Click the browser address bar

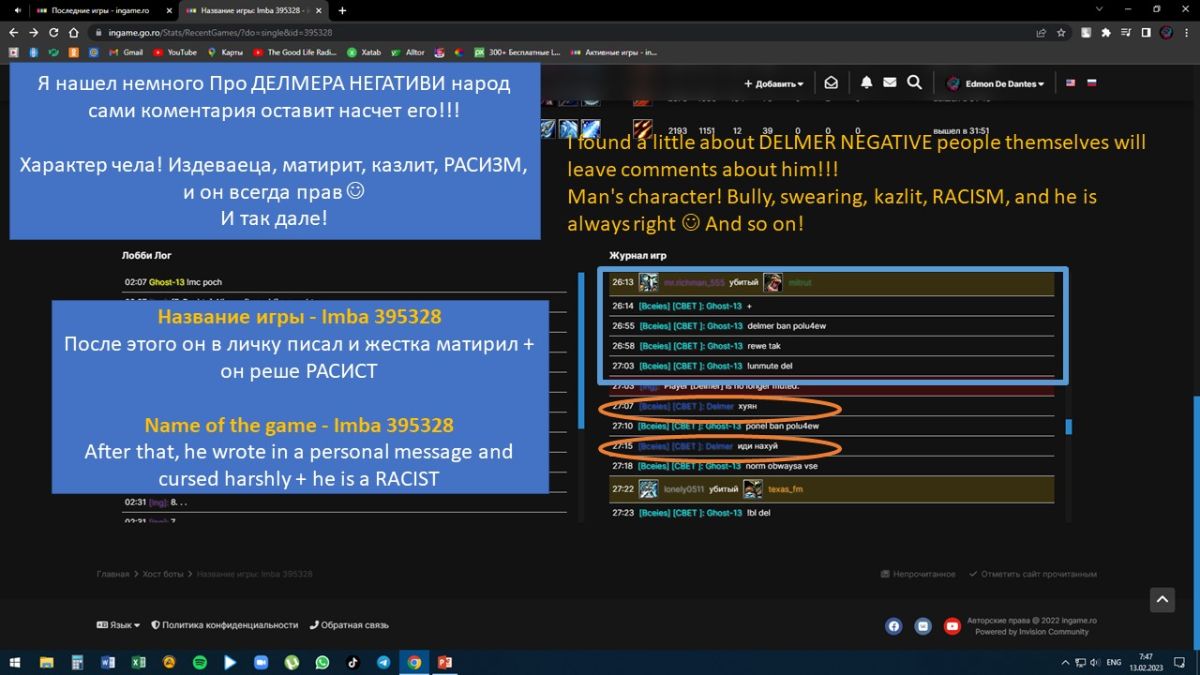(x=500, y=32)
